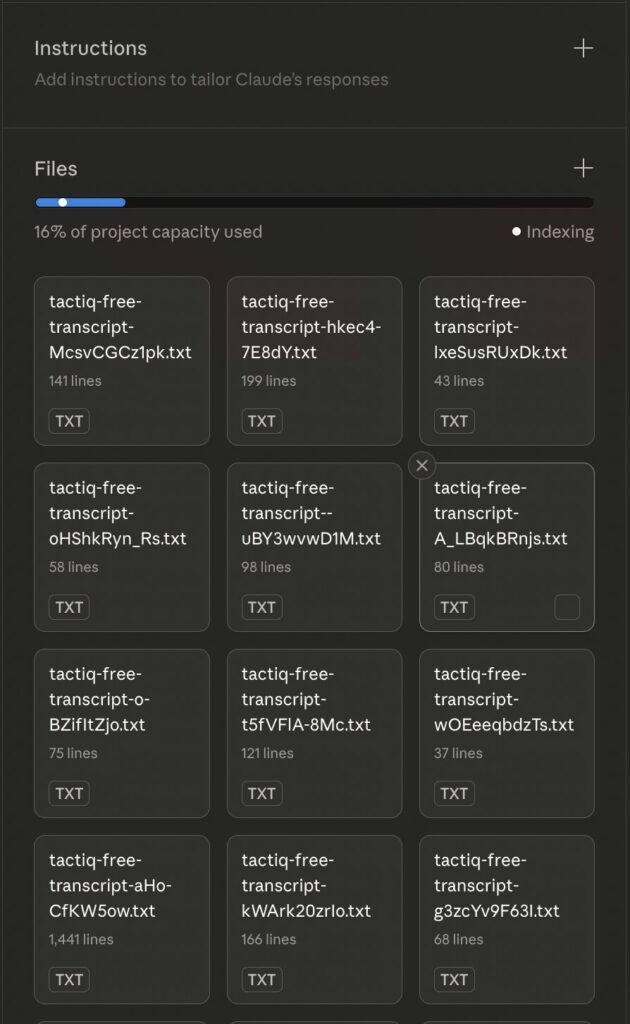Image resolution: width=630 pixels, height=1024 pixels.
Task: Click the plus icon to add Files
Action: pyautogui.click(x=583, y=168)
